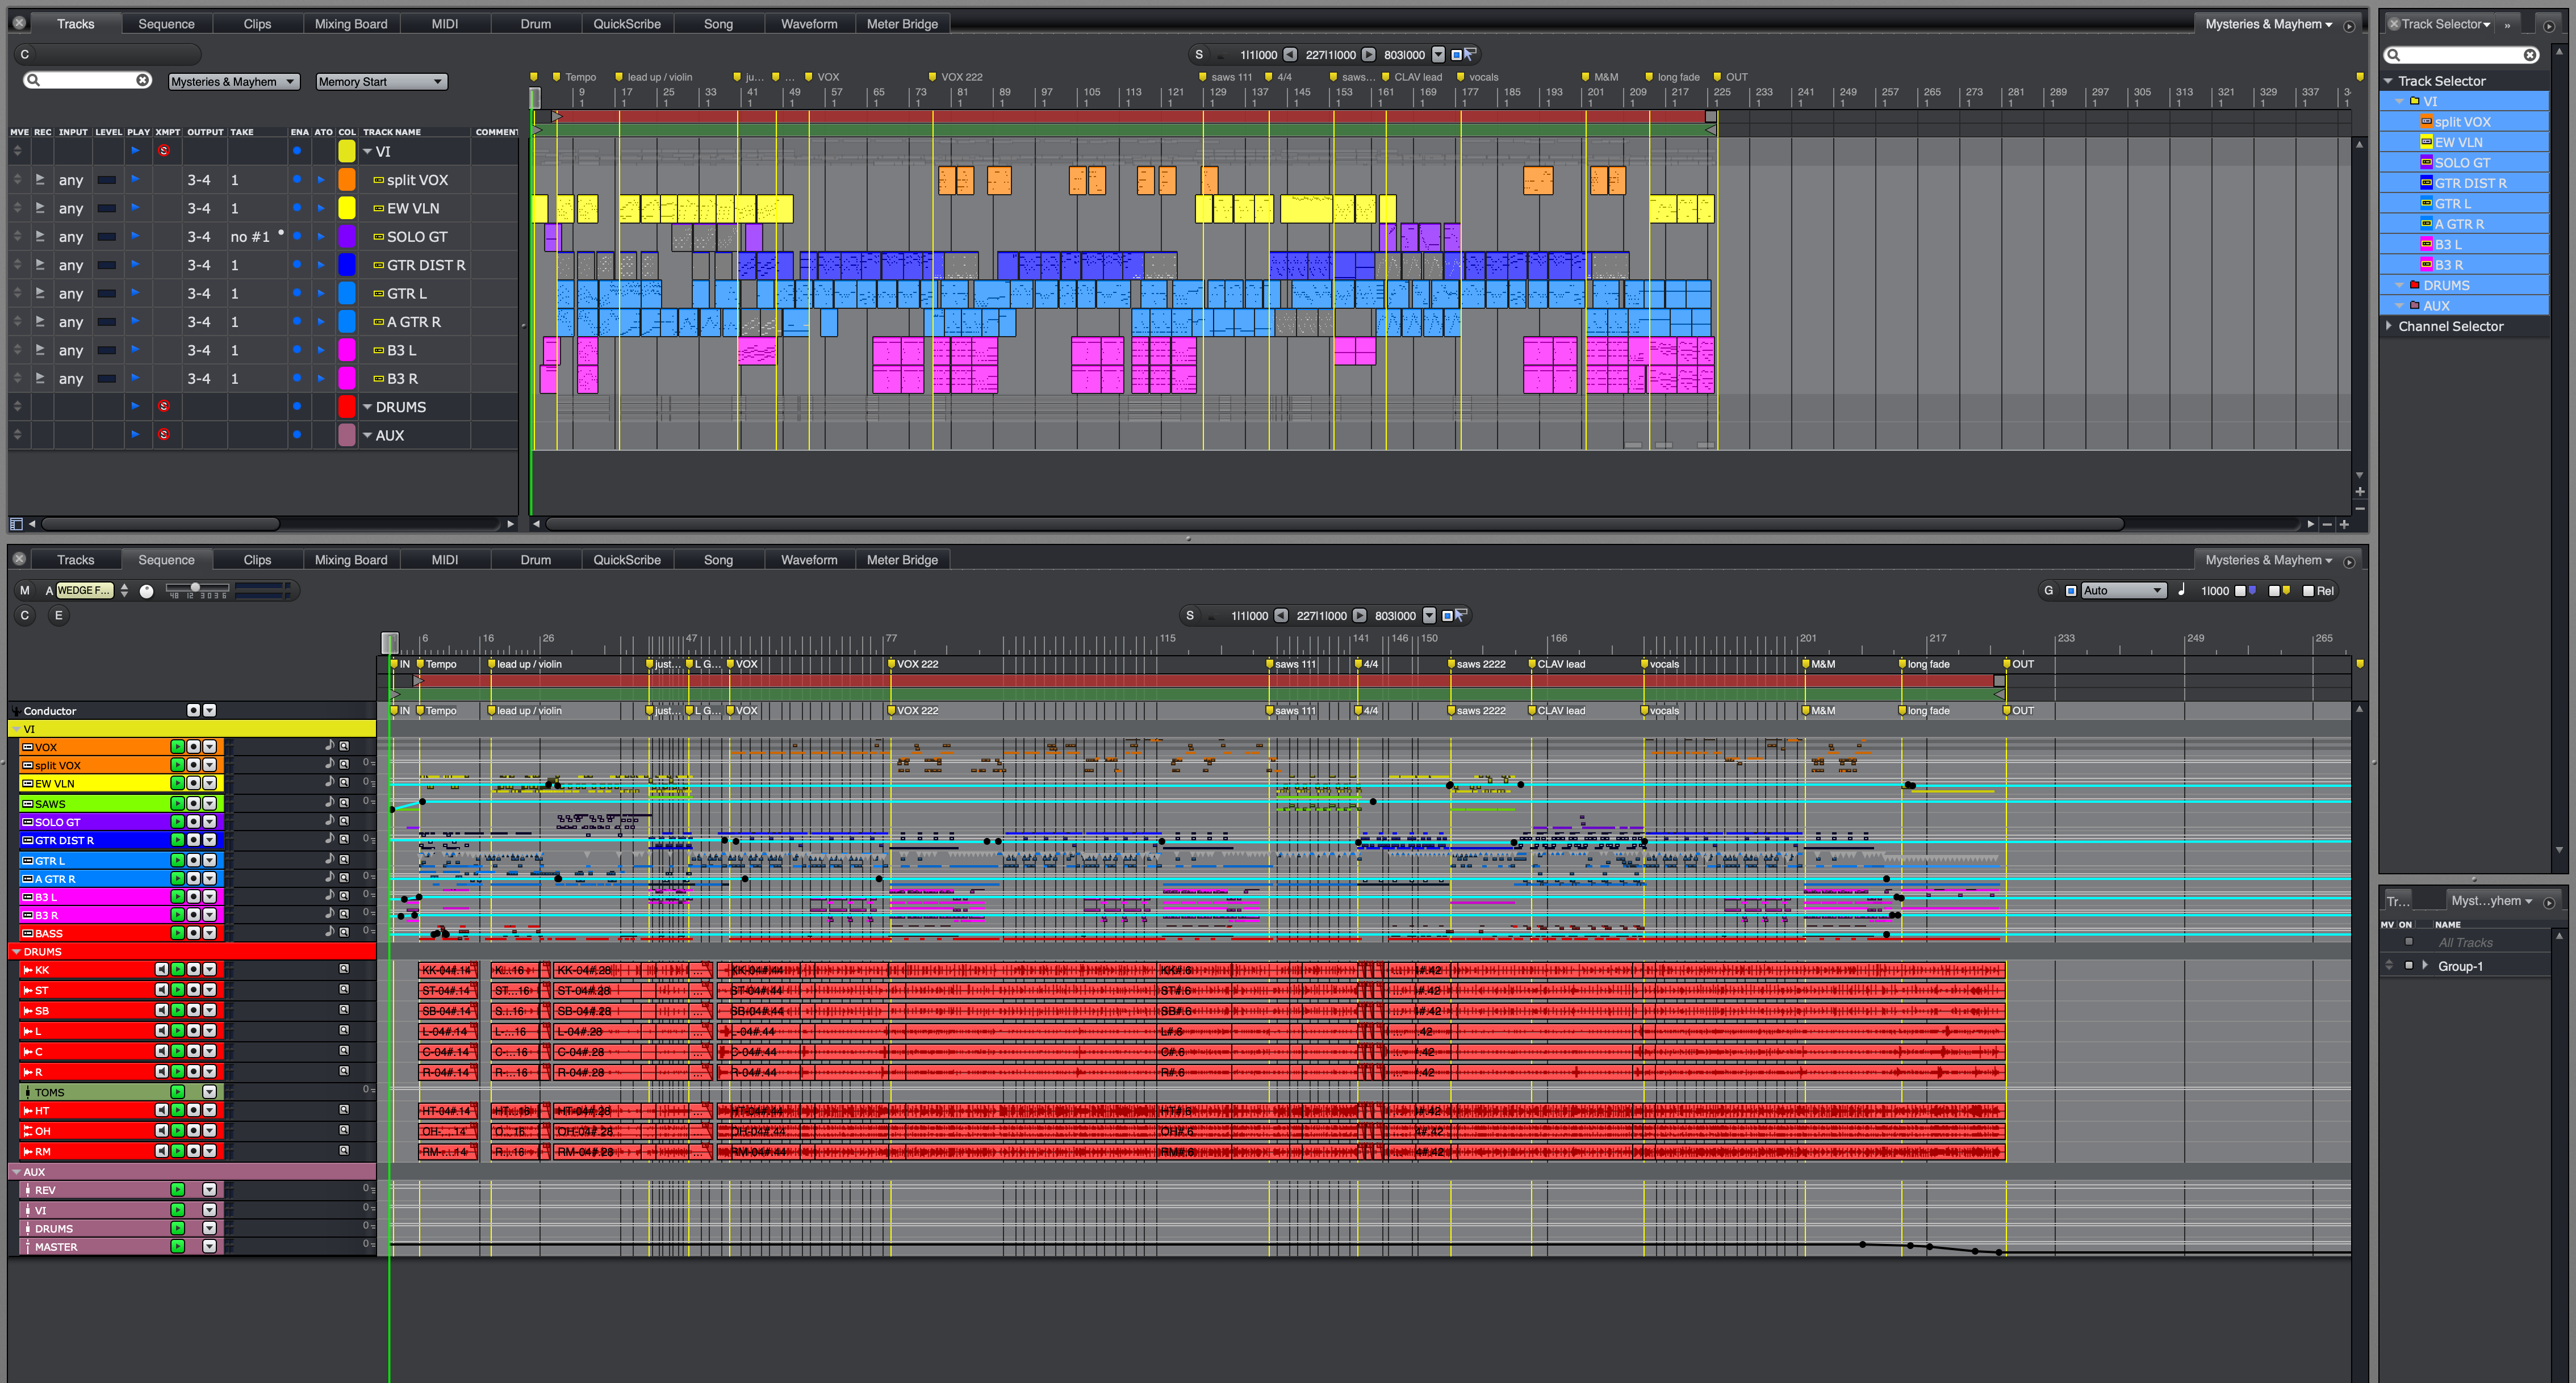Switch to the Mixing Board tab in the upper window
This screenshot has height=1383, width=2576.
point(351,24)
